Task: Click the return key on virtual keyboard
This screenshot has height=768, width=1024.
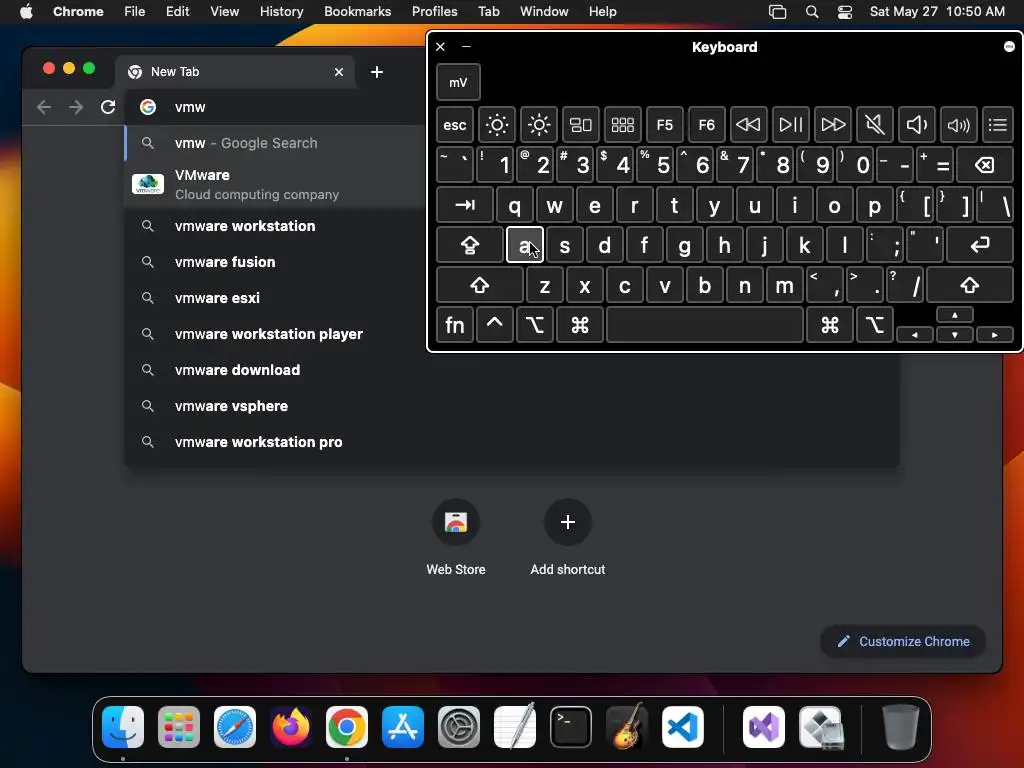Action: pyautogui.click(x=980, y=245)
